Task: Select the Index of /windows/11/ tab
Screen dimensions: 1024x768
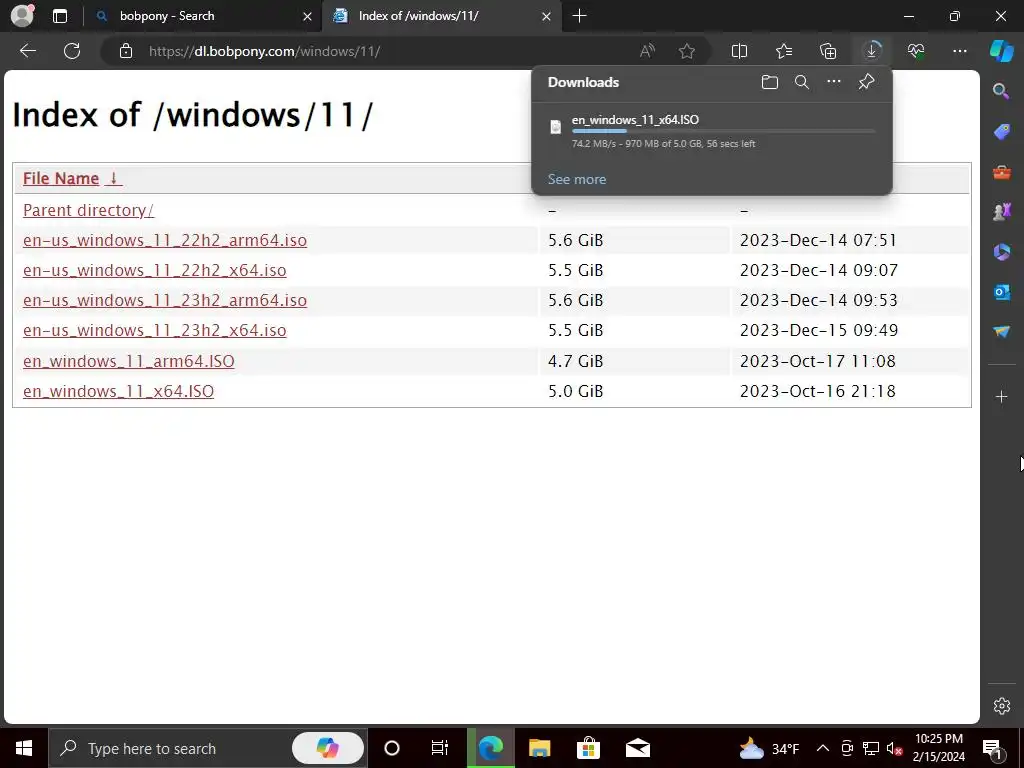Action: pyautogui.click(x=441, y=16)
